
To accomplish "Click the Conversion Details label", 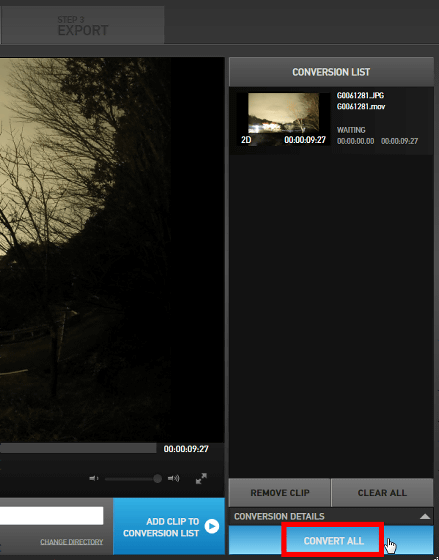I will tap(279, 516).
